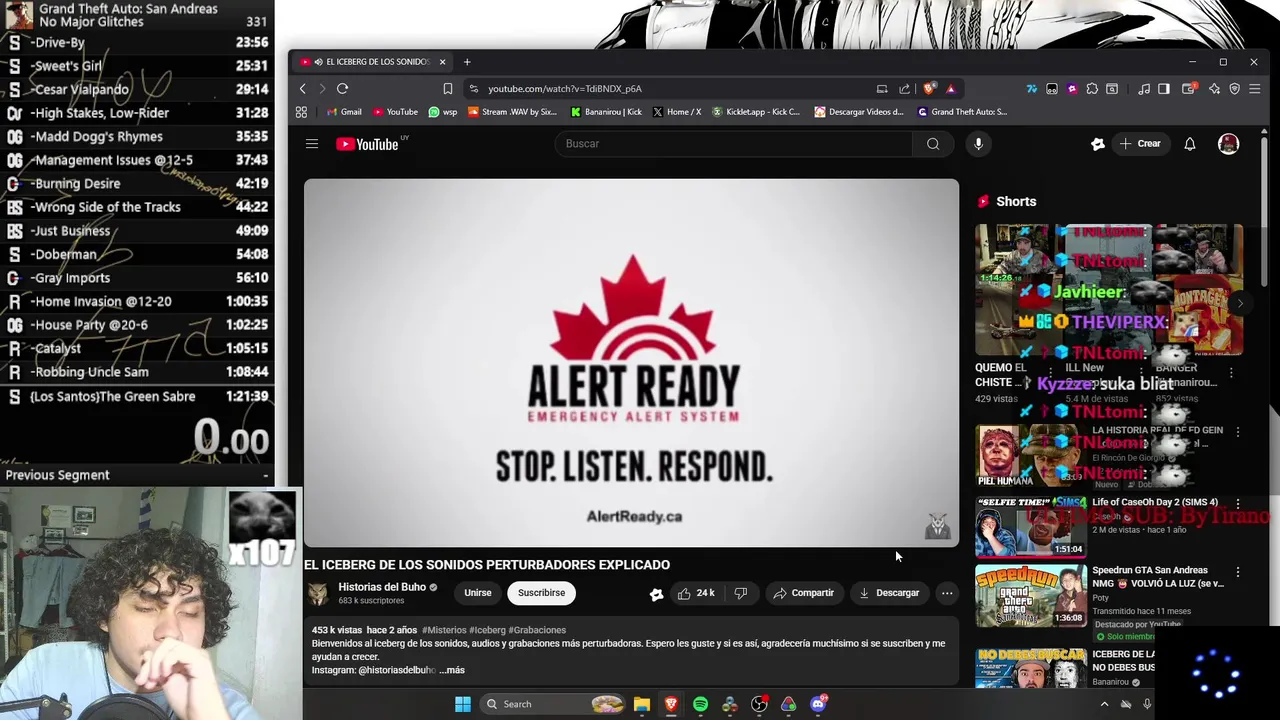Subscribe with the Suscribirse button
The height and width of the screenshot is (720, 1280).
541,593
